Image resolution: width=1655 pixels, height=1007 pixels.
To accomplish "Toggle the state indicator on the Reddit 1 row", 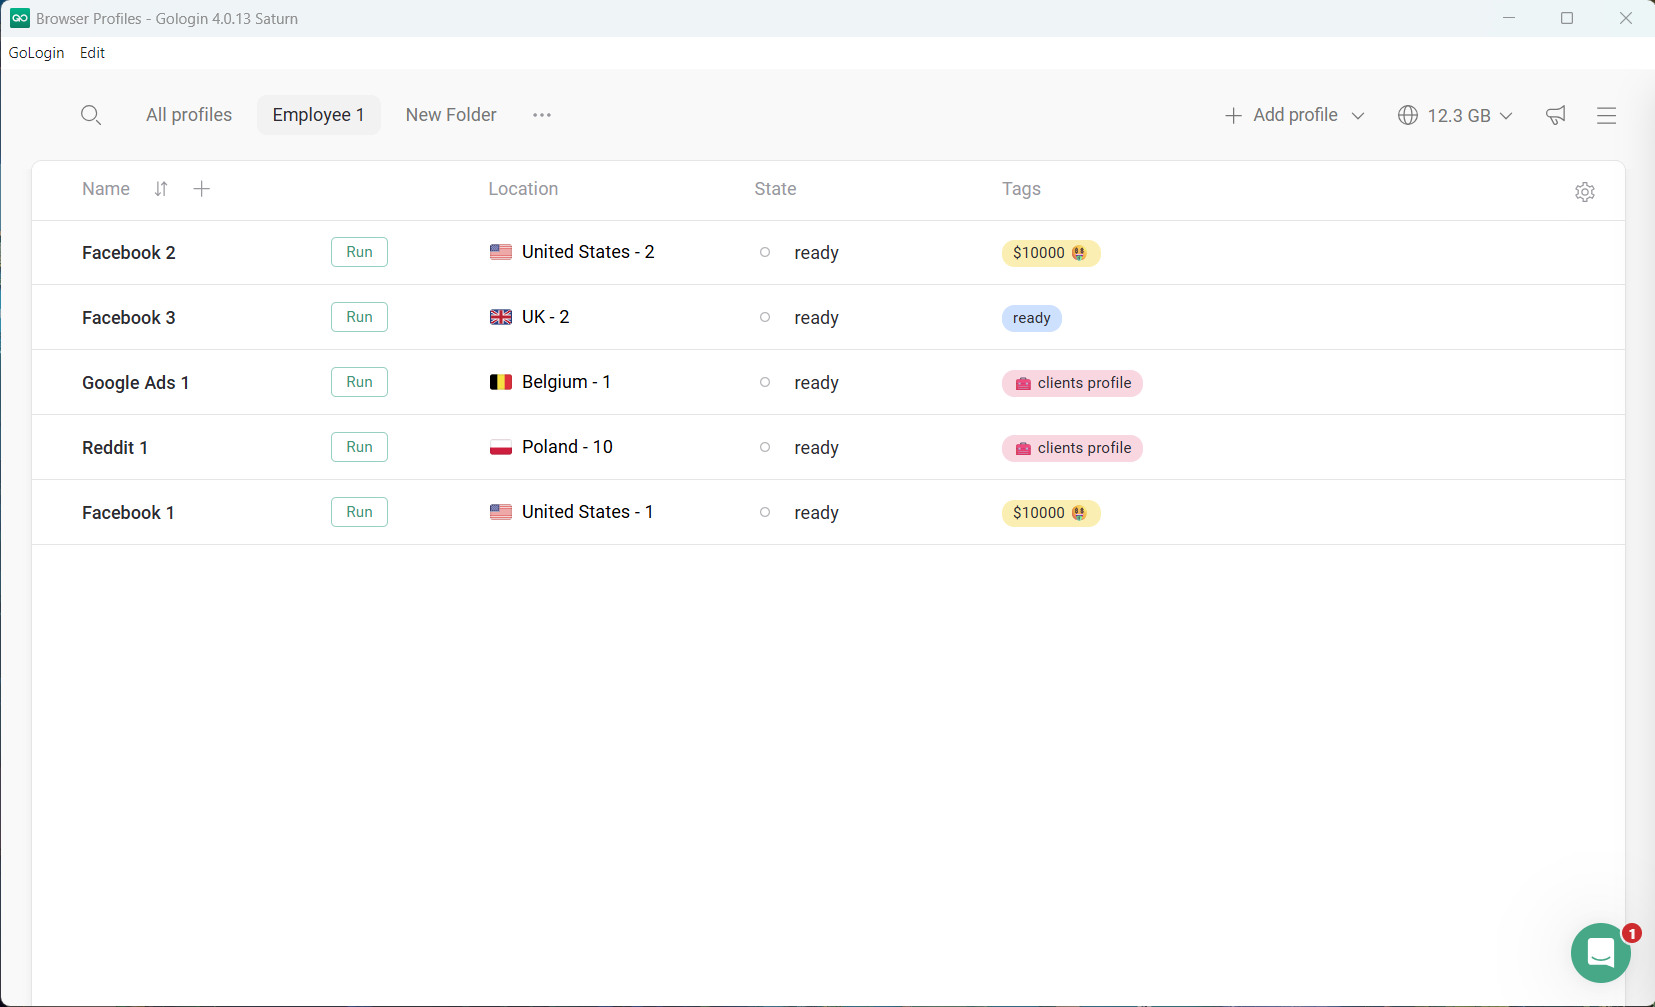I will point(764,447).
